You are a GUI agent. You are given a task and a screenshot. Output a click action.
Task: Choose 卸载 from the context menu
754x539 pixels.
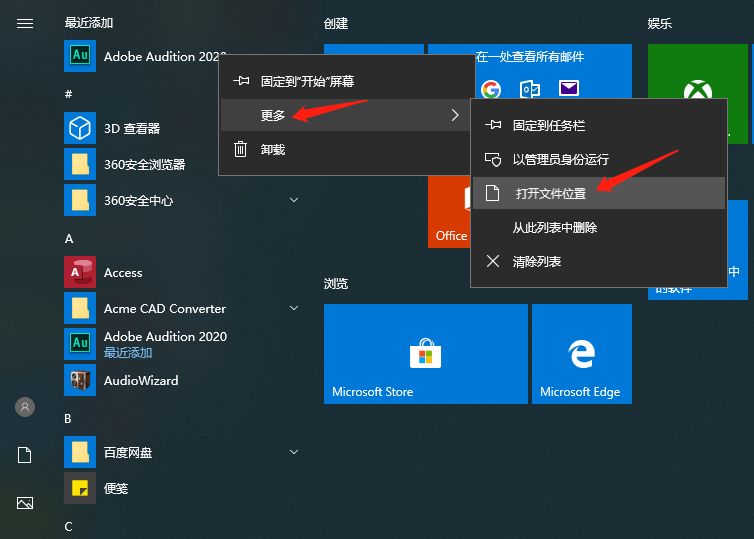344,150
